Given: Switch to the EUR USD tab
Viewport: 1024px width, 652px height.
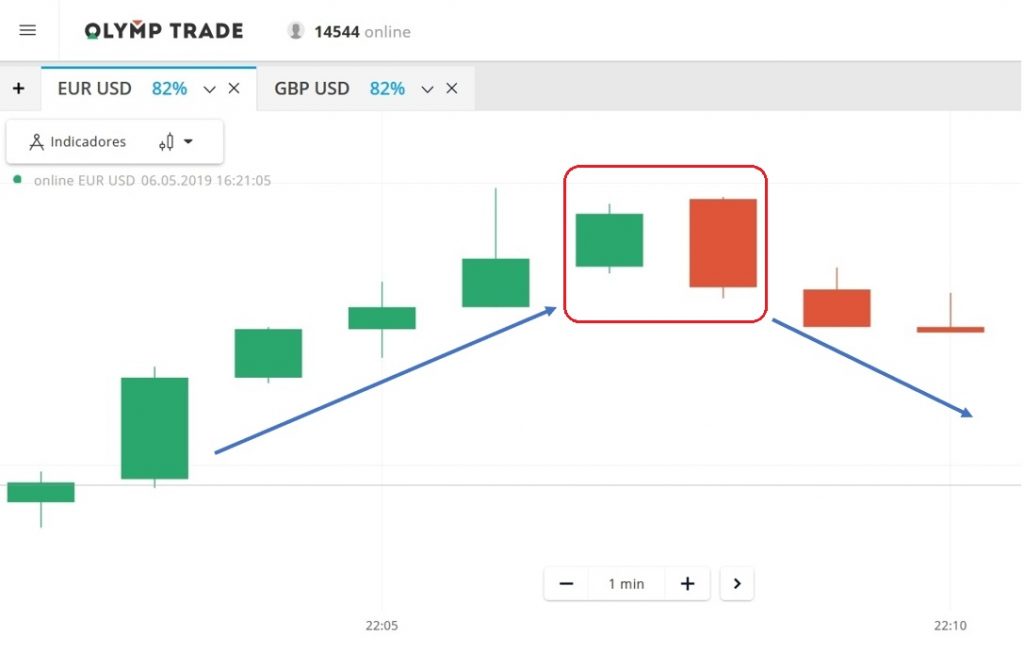Looking at the screenshot, I should pos(95,88).
